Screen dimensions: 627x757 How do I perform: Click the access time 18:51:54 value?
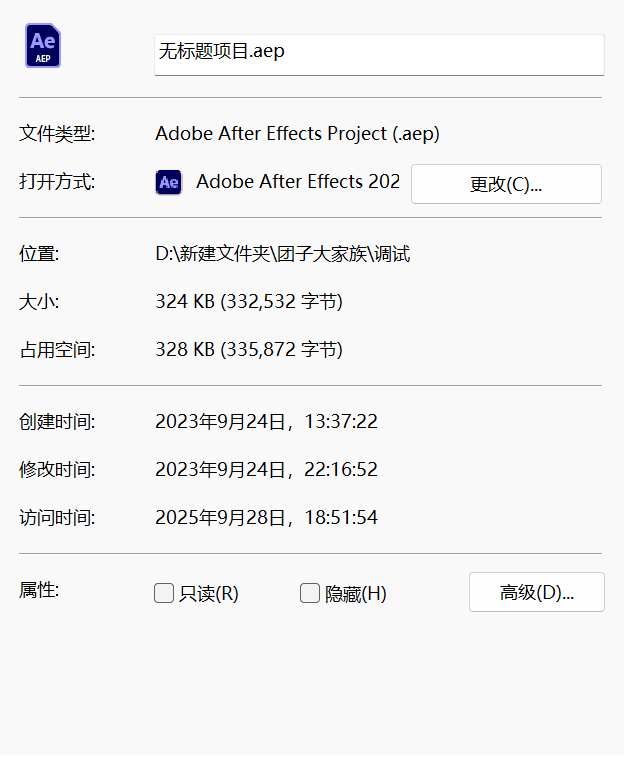click(x=266, y=518)
